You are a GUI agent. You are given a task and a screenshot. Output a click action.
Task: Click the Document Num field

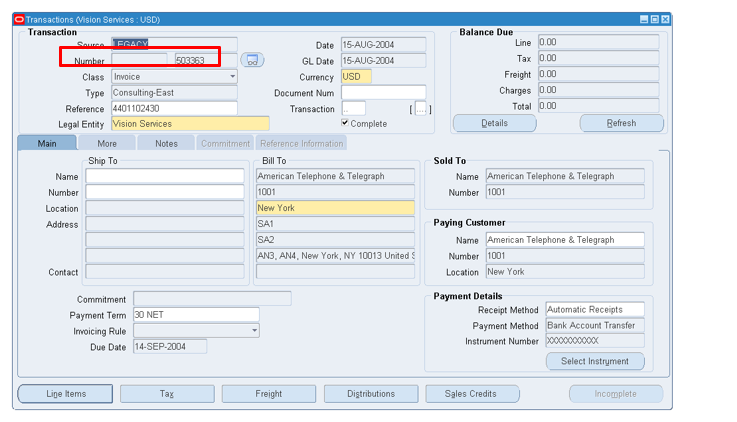point(384,93)
